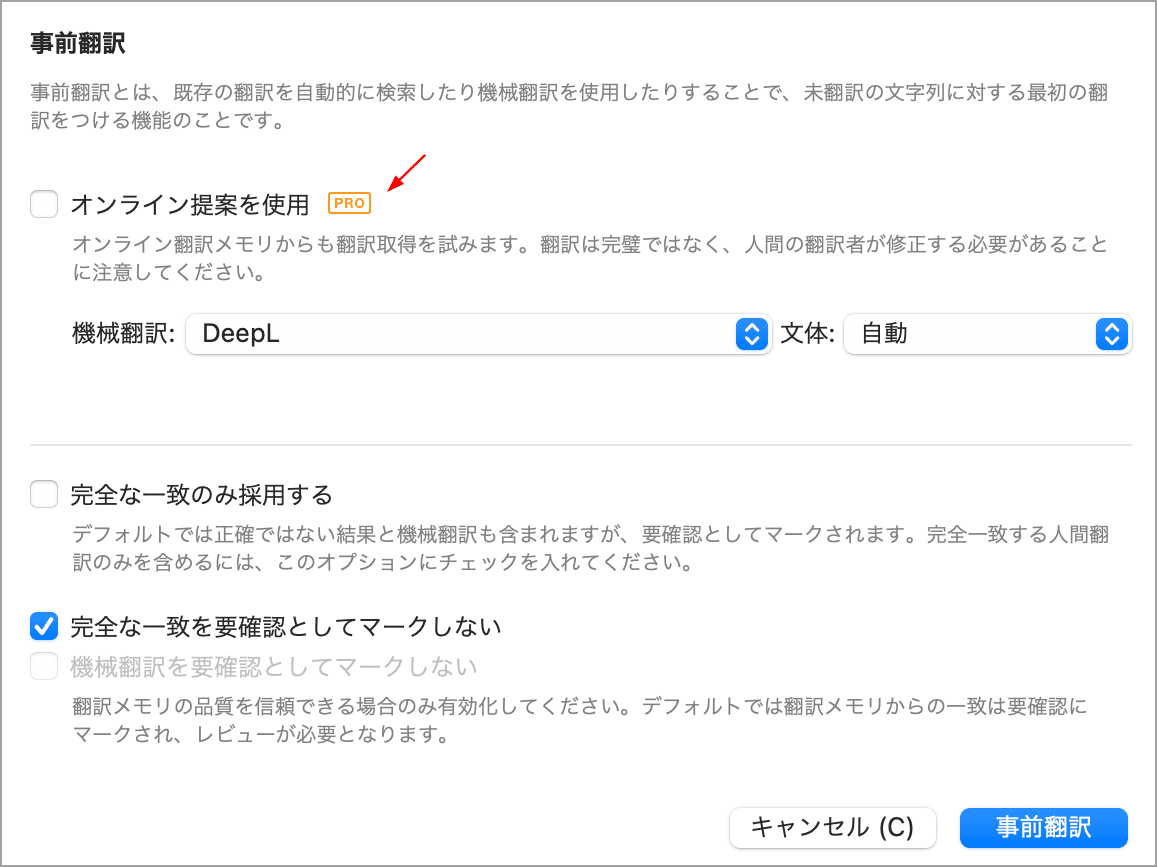Viewport: 1157px width, 867px height.
Task: Check the 完全な一致のみ採用する checkbox
Action: click(x=44, y=494)
